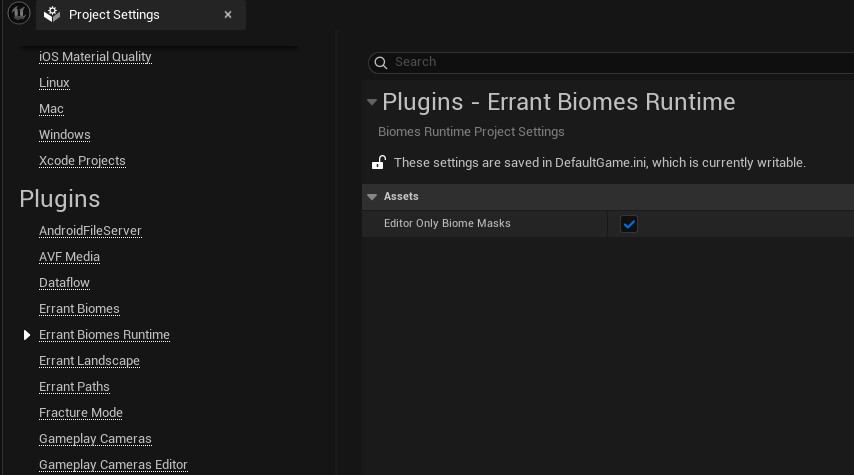Switch to the Project Settings tab
Image resolution: width=854 pixels, height=475 pixels.
pyautogui.click(x=114, y=15)
